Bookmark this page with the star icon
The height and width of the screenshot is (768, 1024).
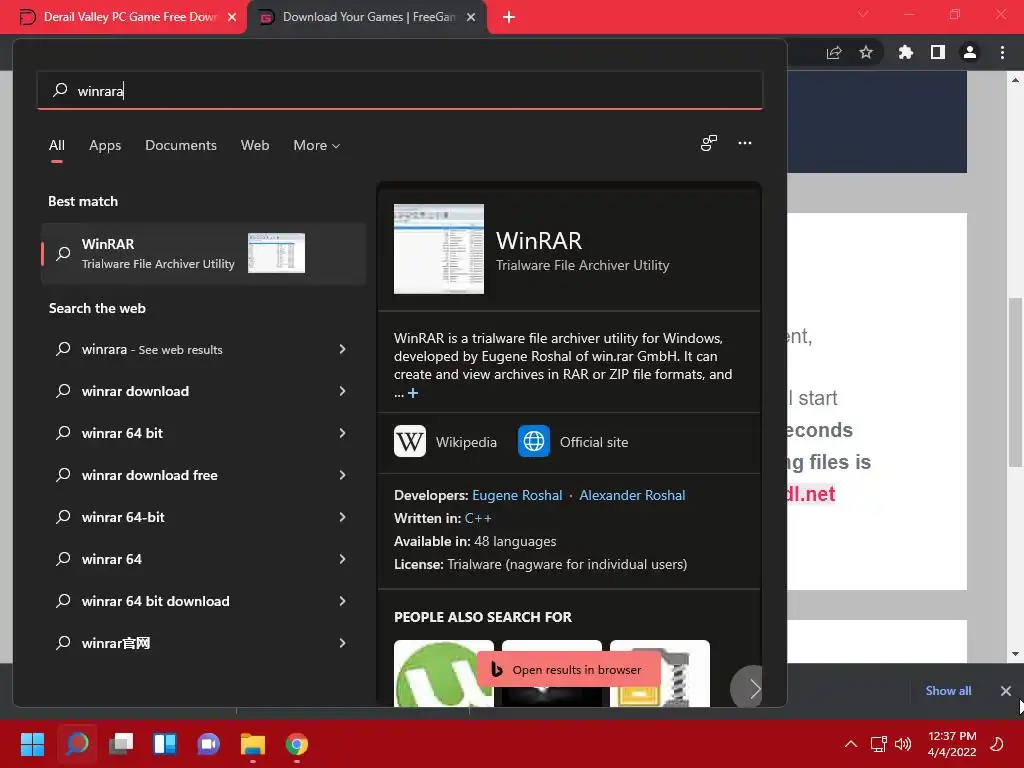point(866,52)
